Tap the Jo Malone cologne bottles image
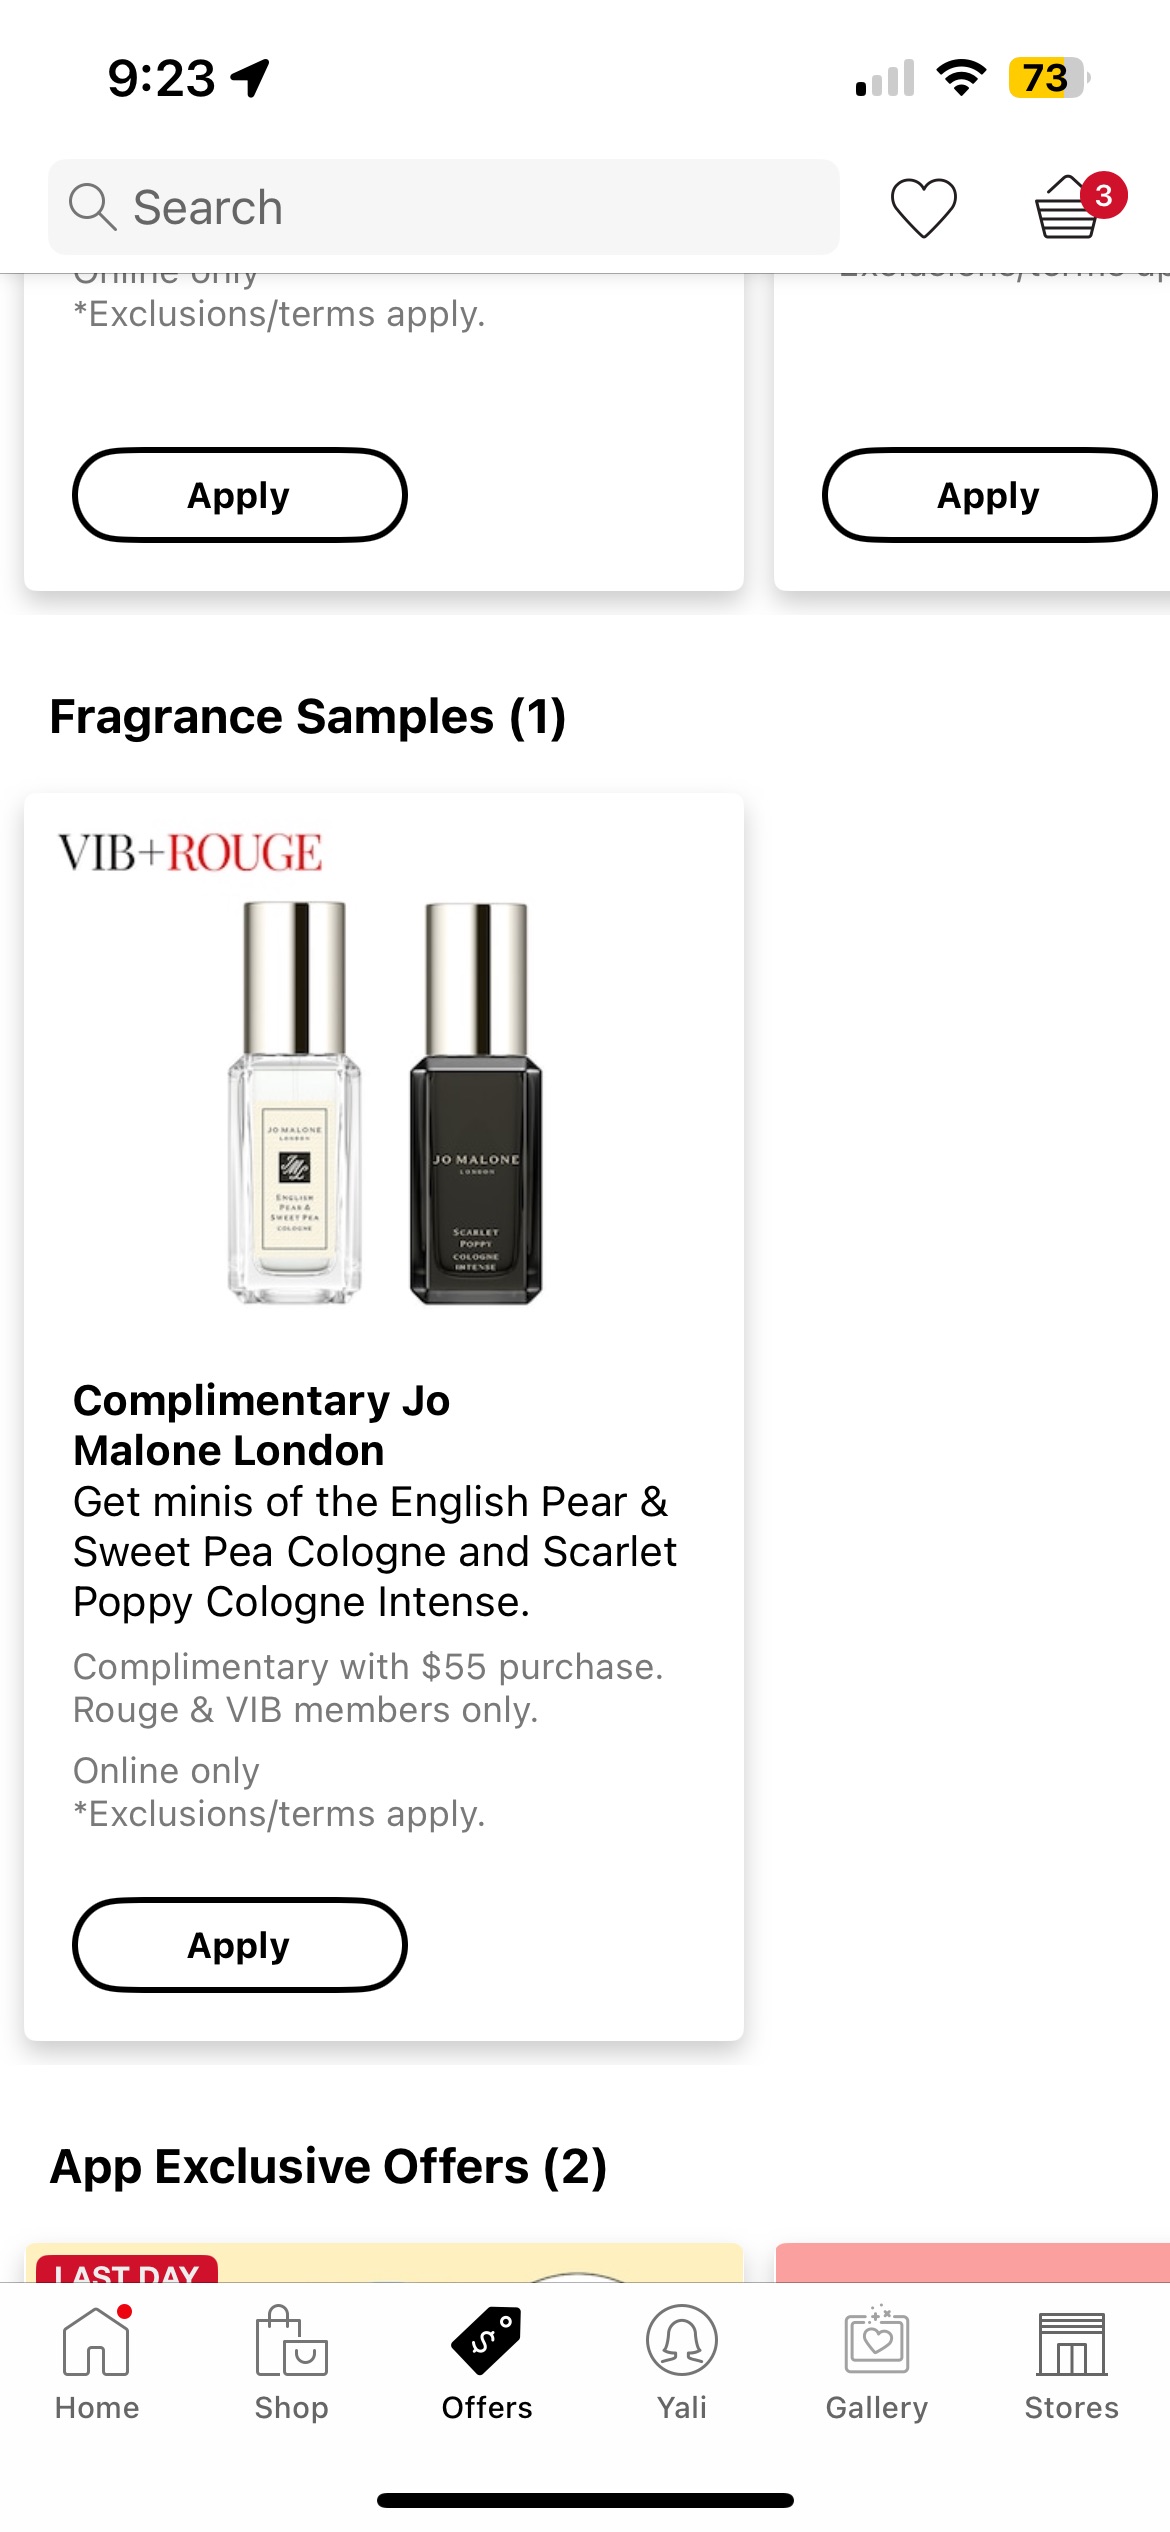 (385, 1102)
